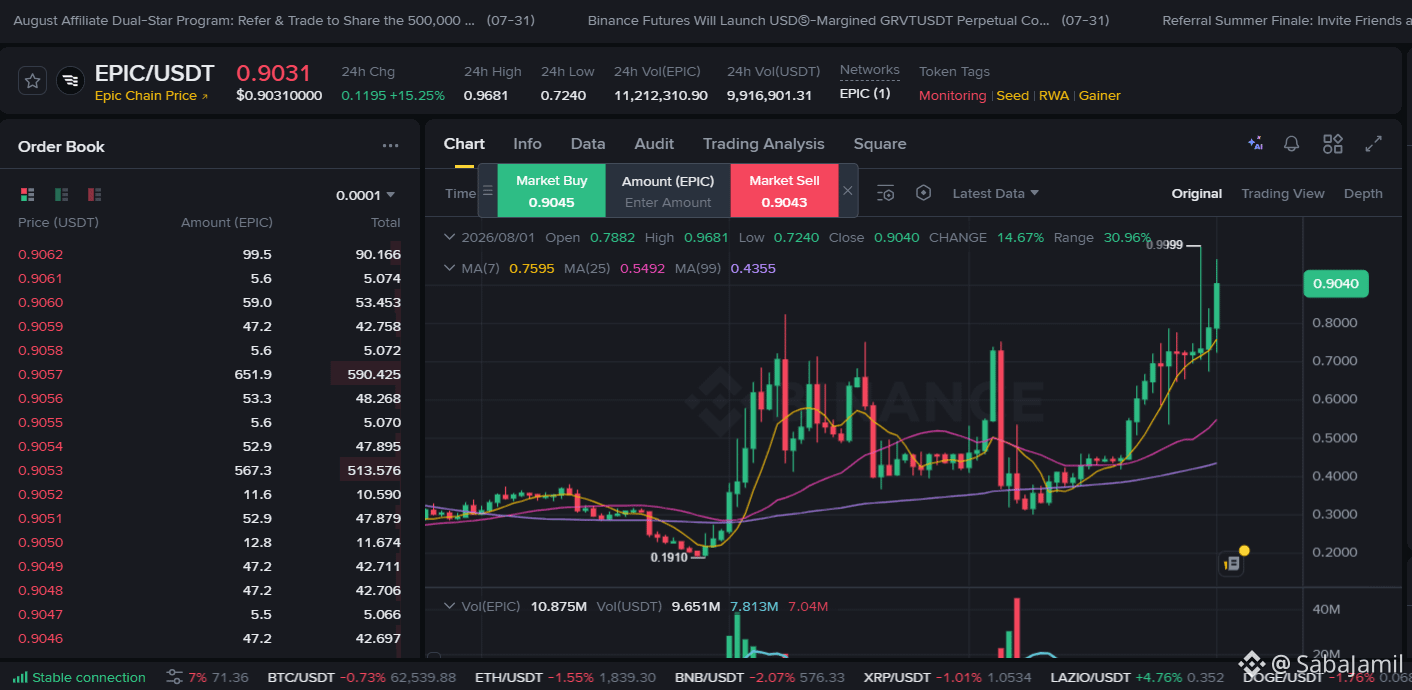Select the Trading View chart mode
Image resolution: width=1412 pixels, height=690 pixels.
pyautogui.click(x=1283, y=193)
